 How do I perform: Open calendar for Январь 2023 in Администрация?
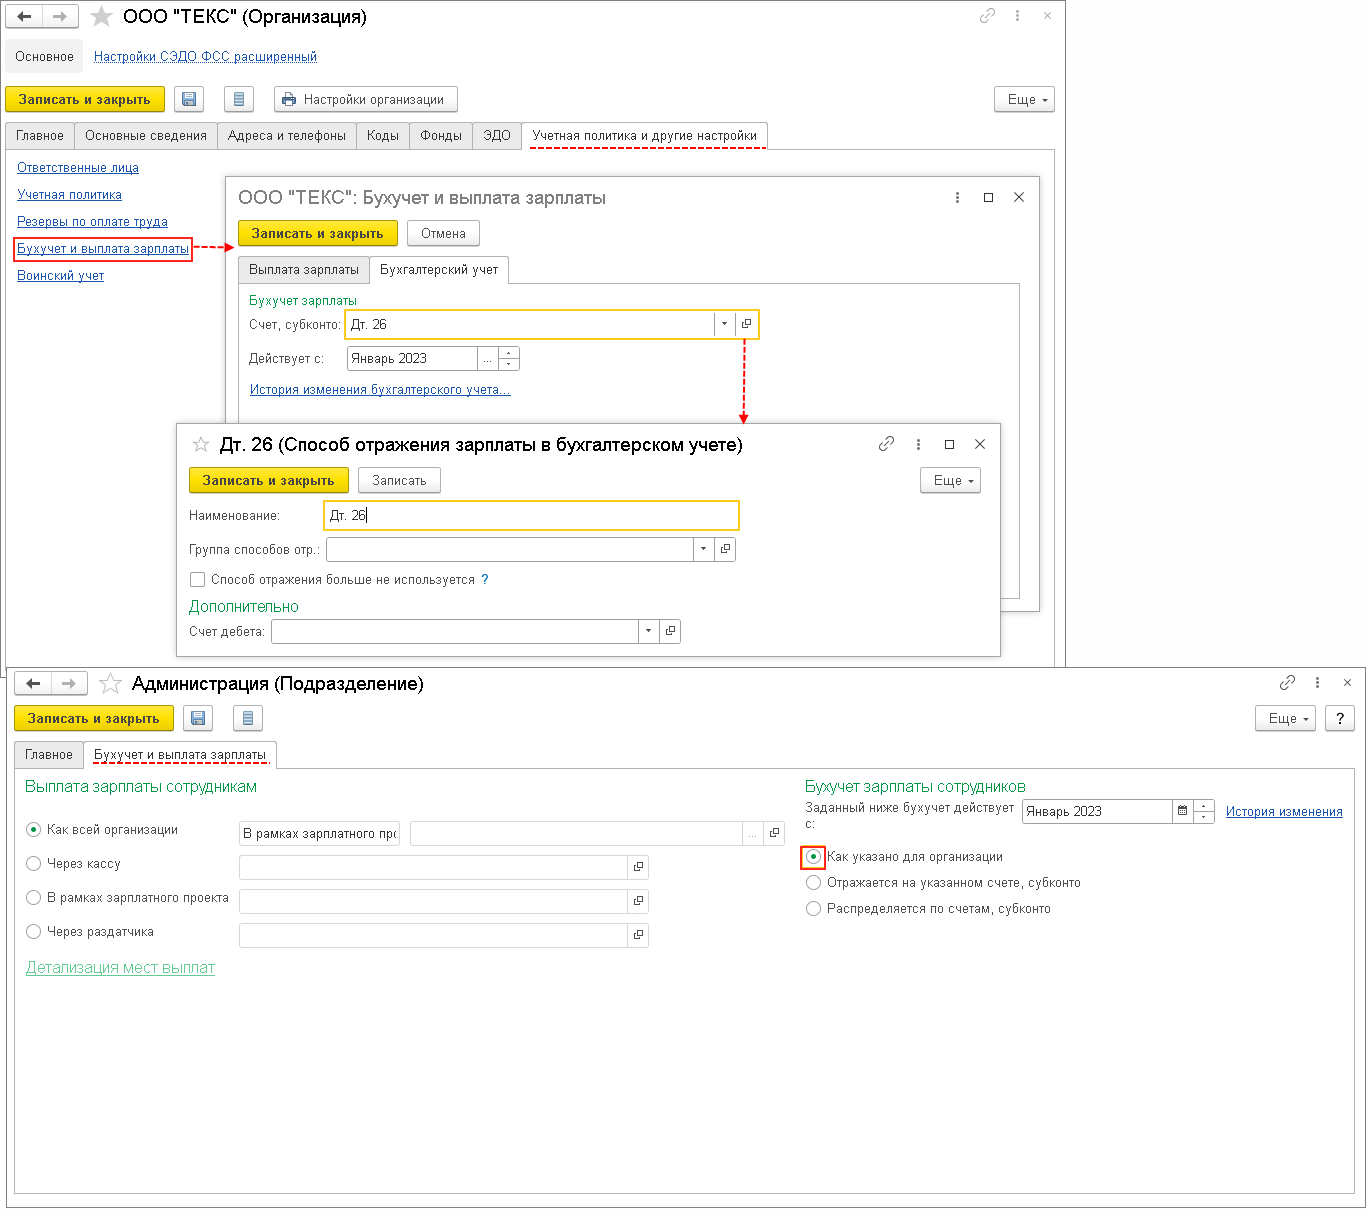[1183, 811]
